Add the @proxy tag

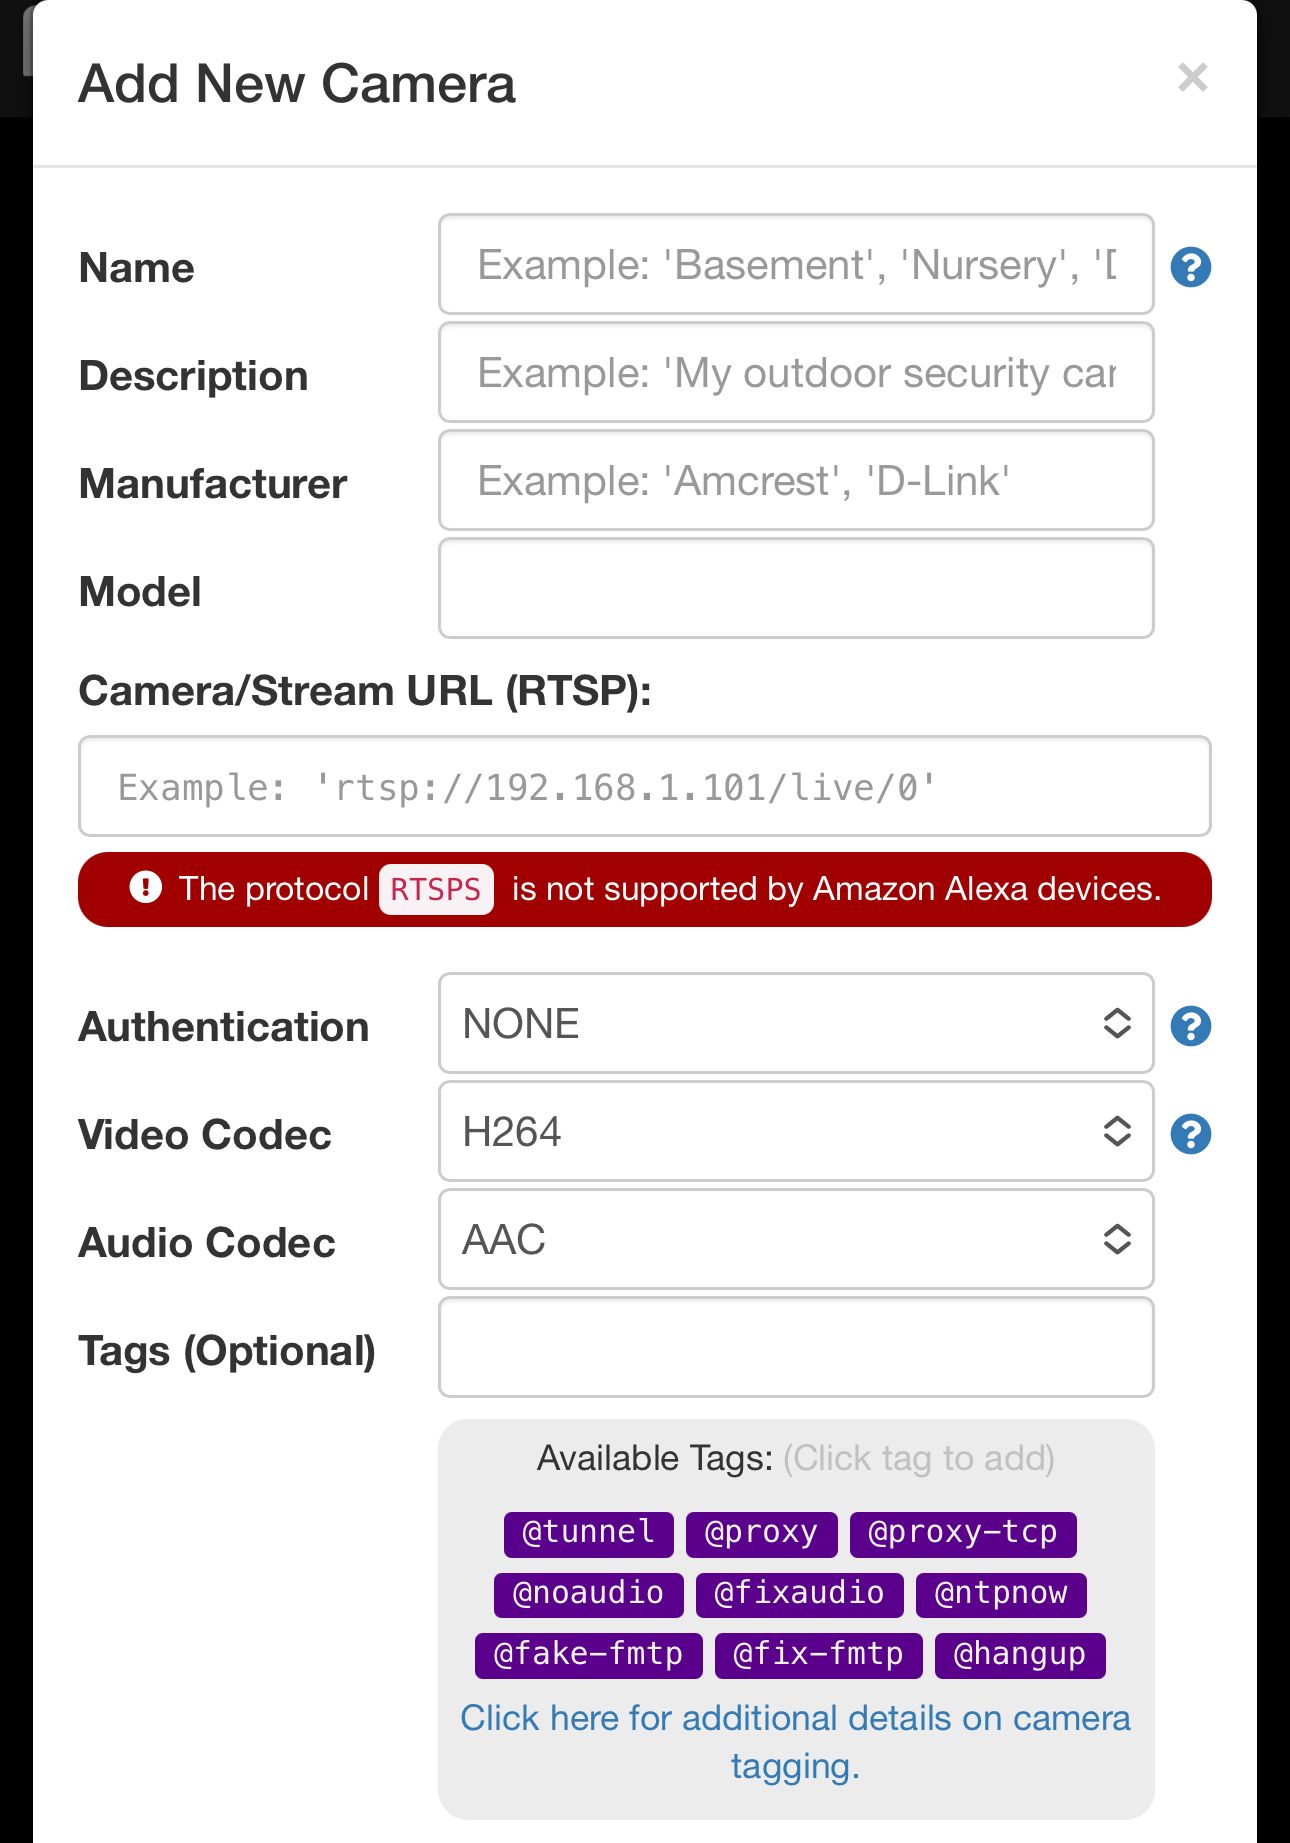pos(761,1533)
